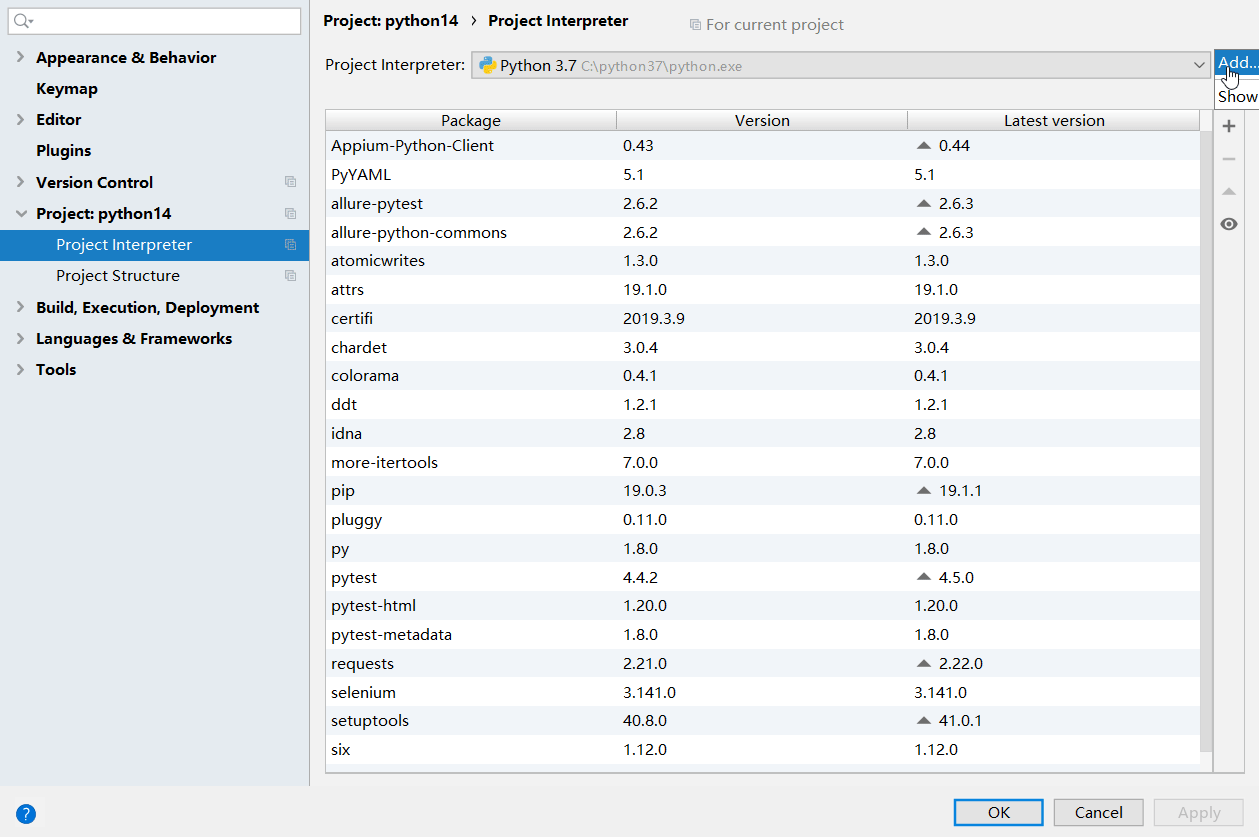Click the search magnifier icon in settings
Screen dimensions: 1259x837
click(22, 21)
